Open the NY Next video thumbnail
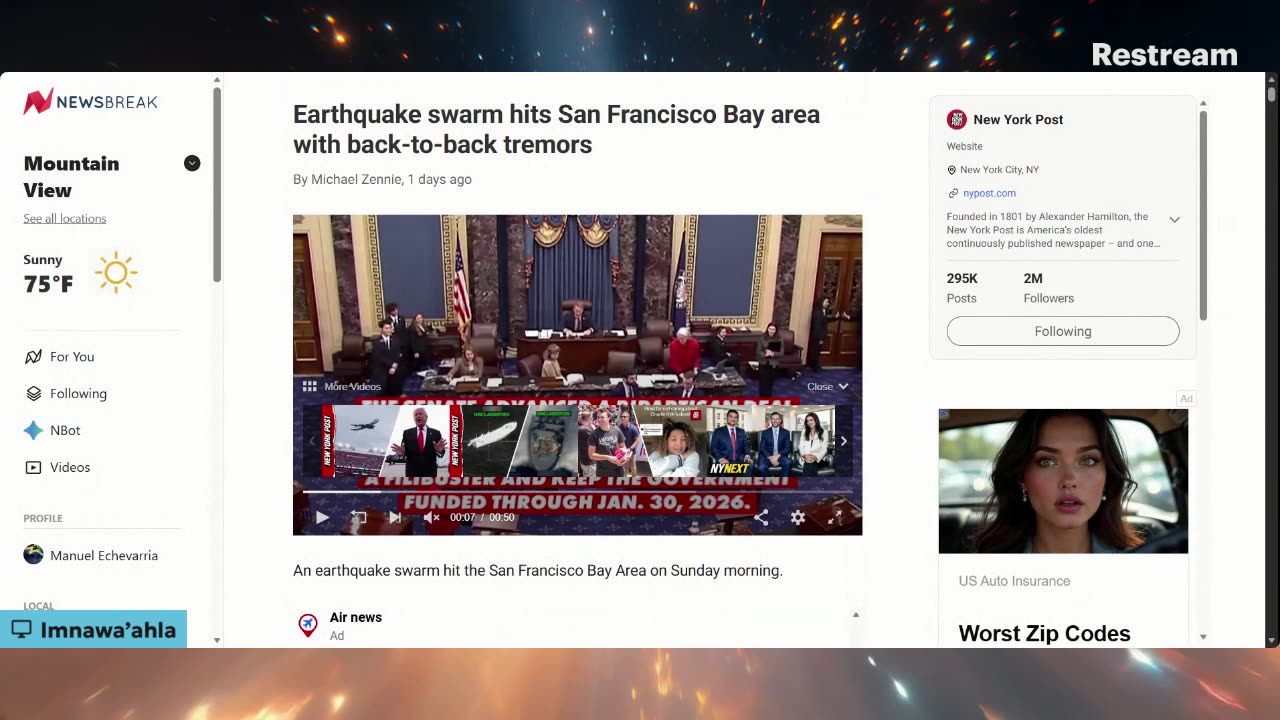1280x720 pixels. 771,441
